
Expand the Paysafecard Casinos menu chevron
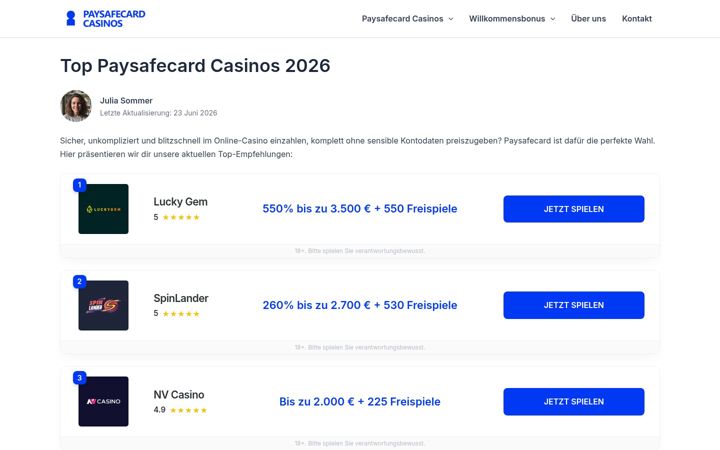[451, 19]
